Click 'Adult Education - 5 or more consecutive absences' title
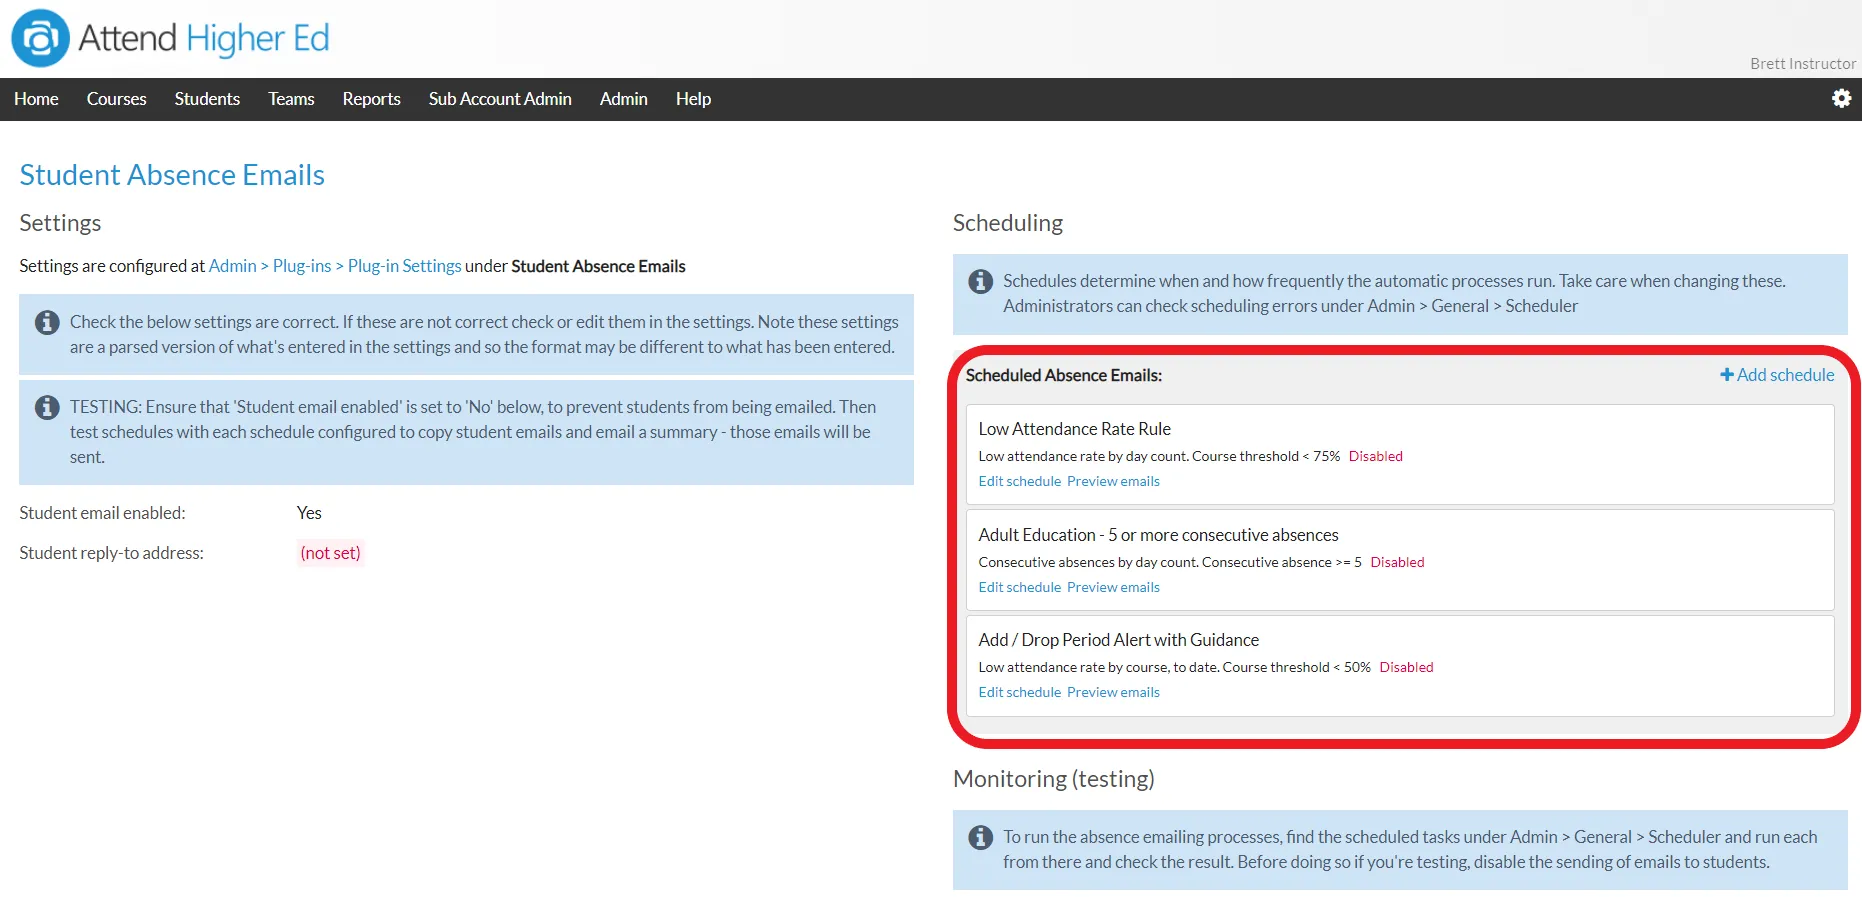1862x909 pixels. (1158, 535)
